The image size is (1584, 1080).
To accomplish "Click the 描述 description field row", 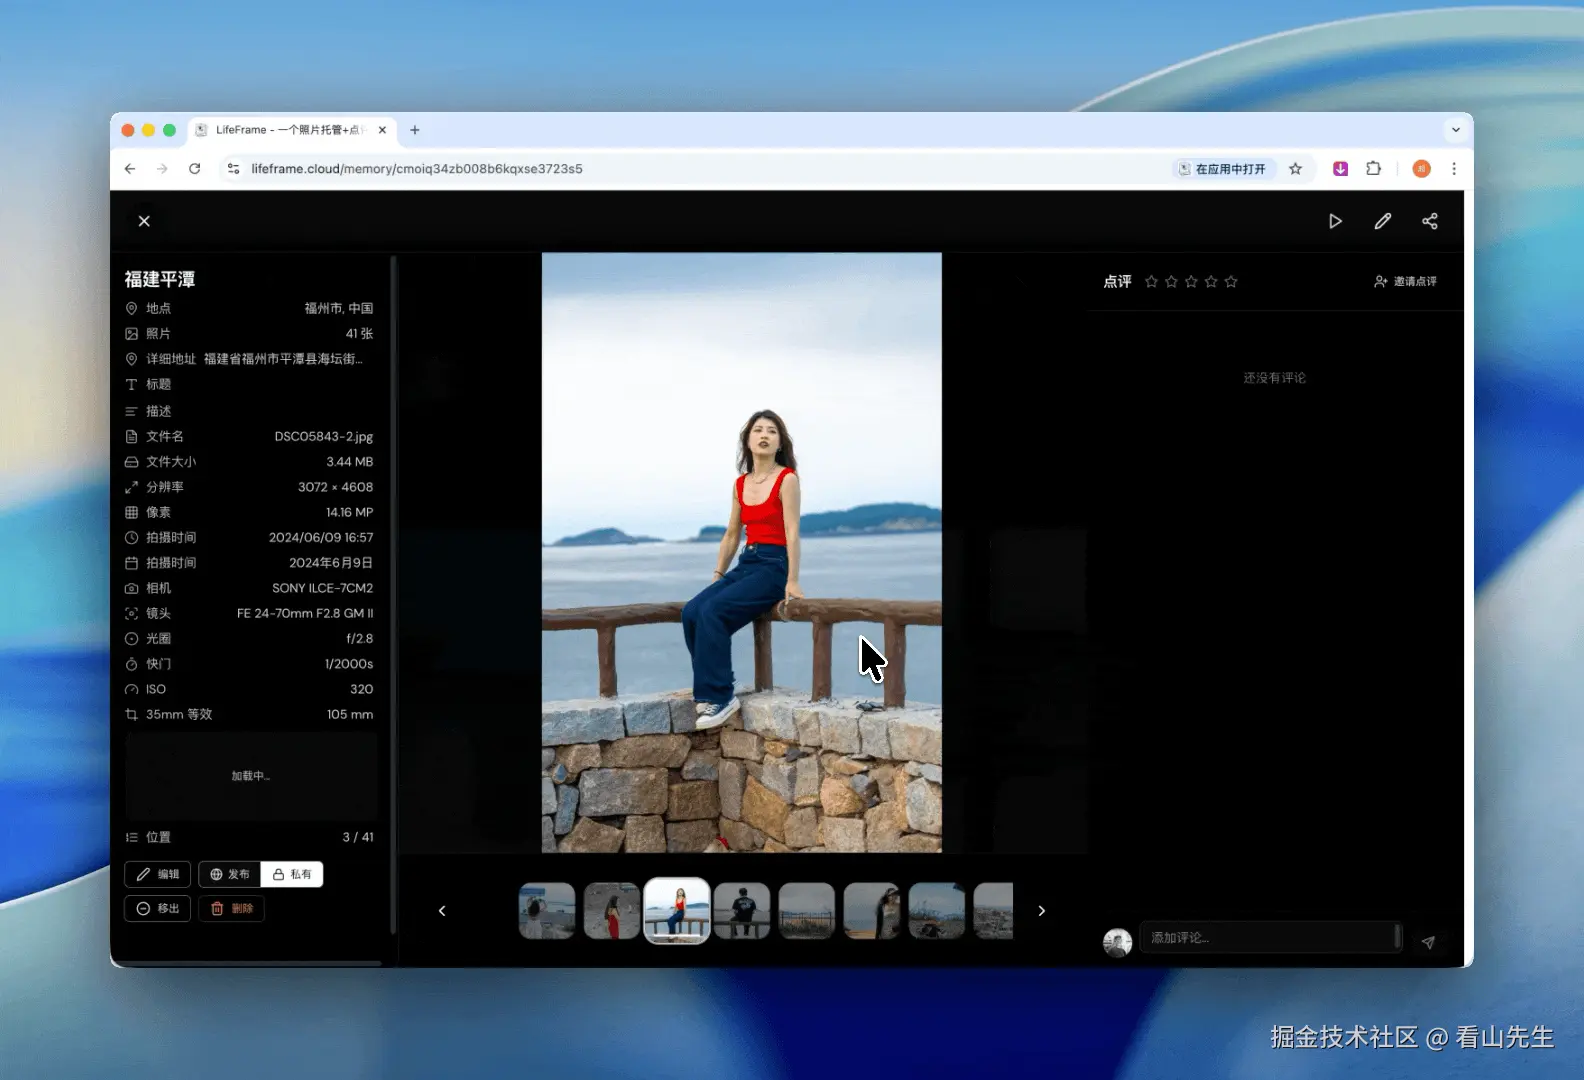I will 249,411.
